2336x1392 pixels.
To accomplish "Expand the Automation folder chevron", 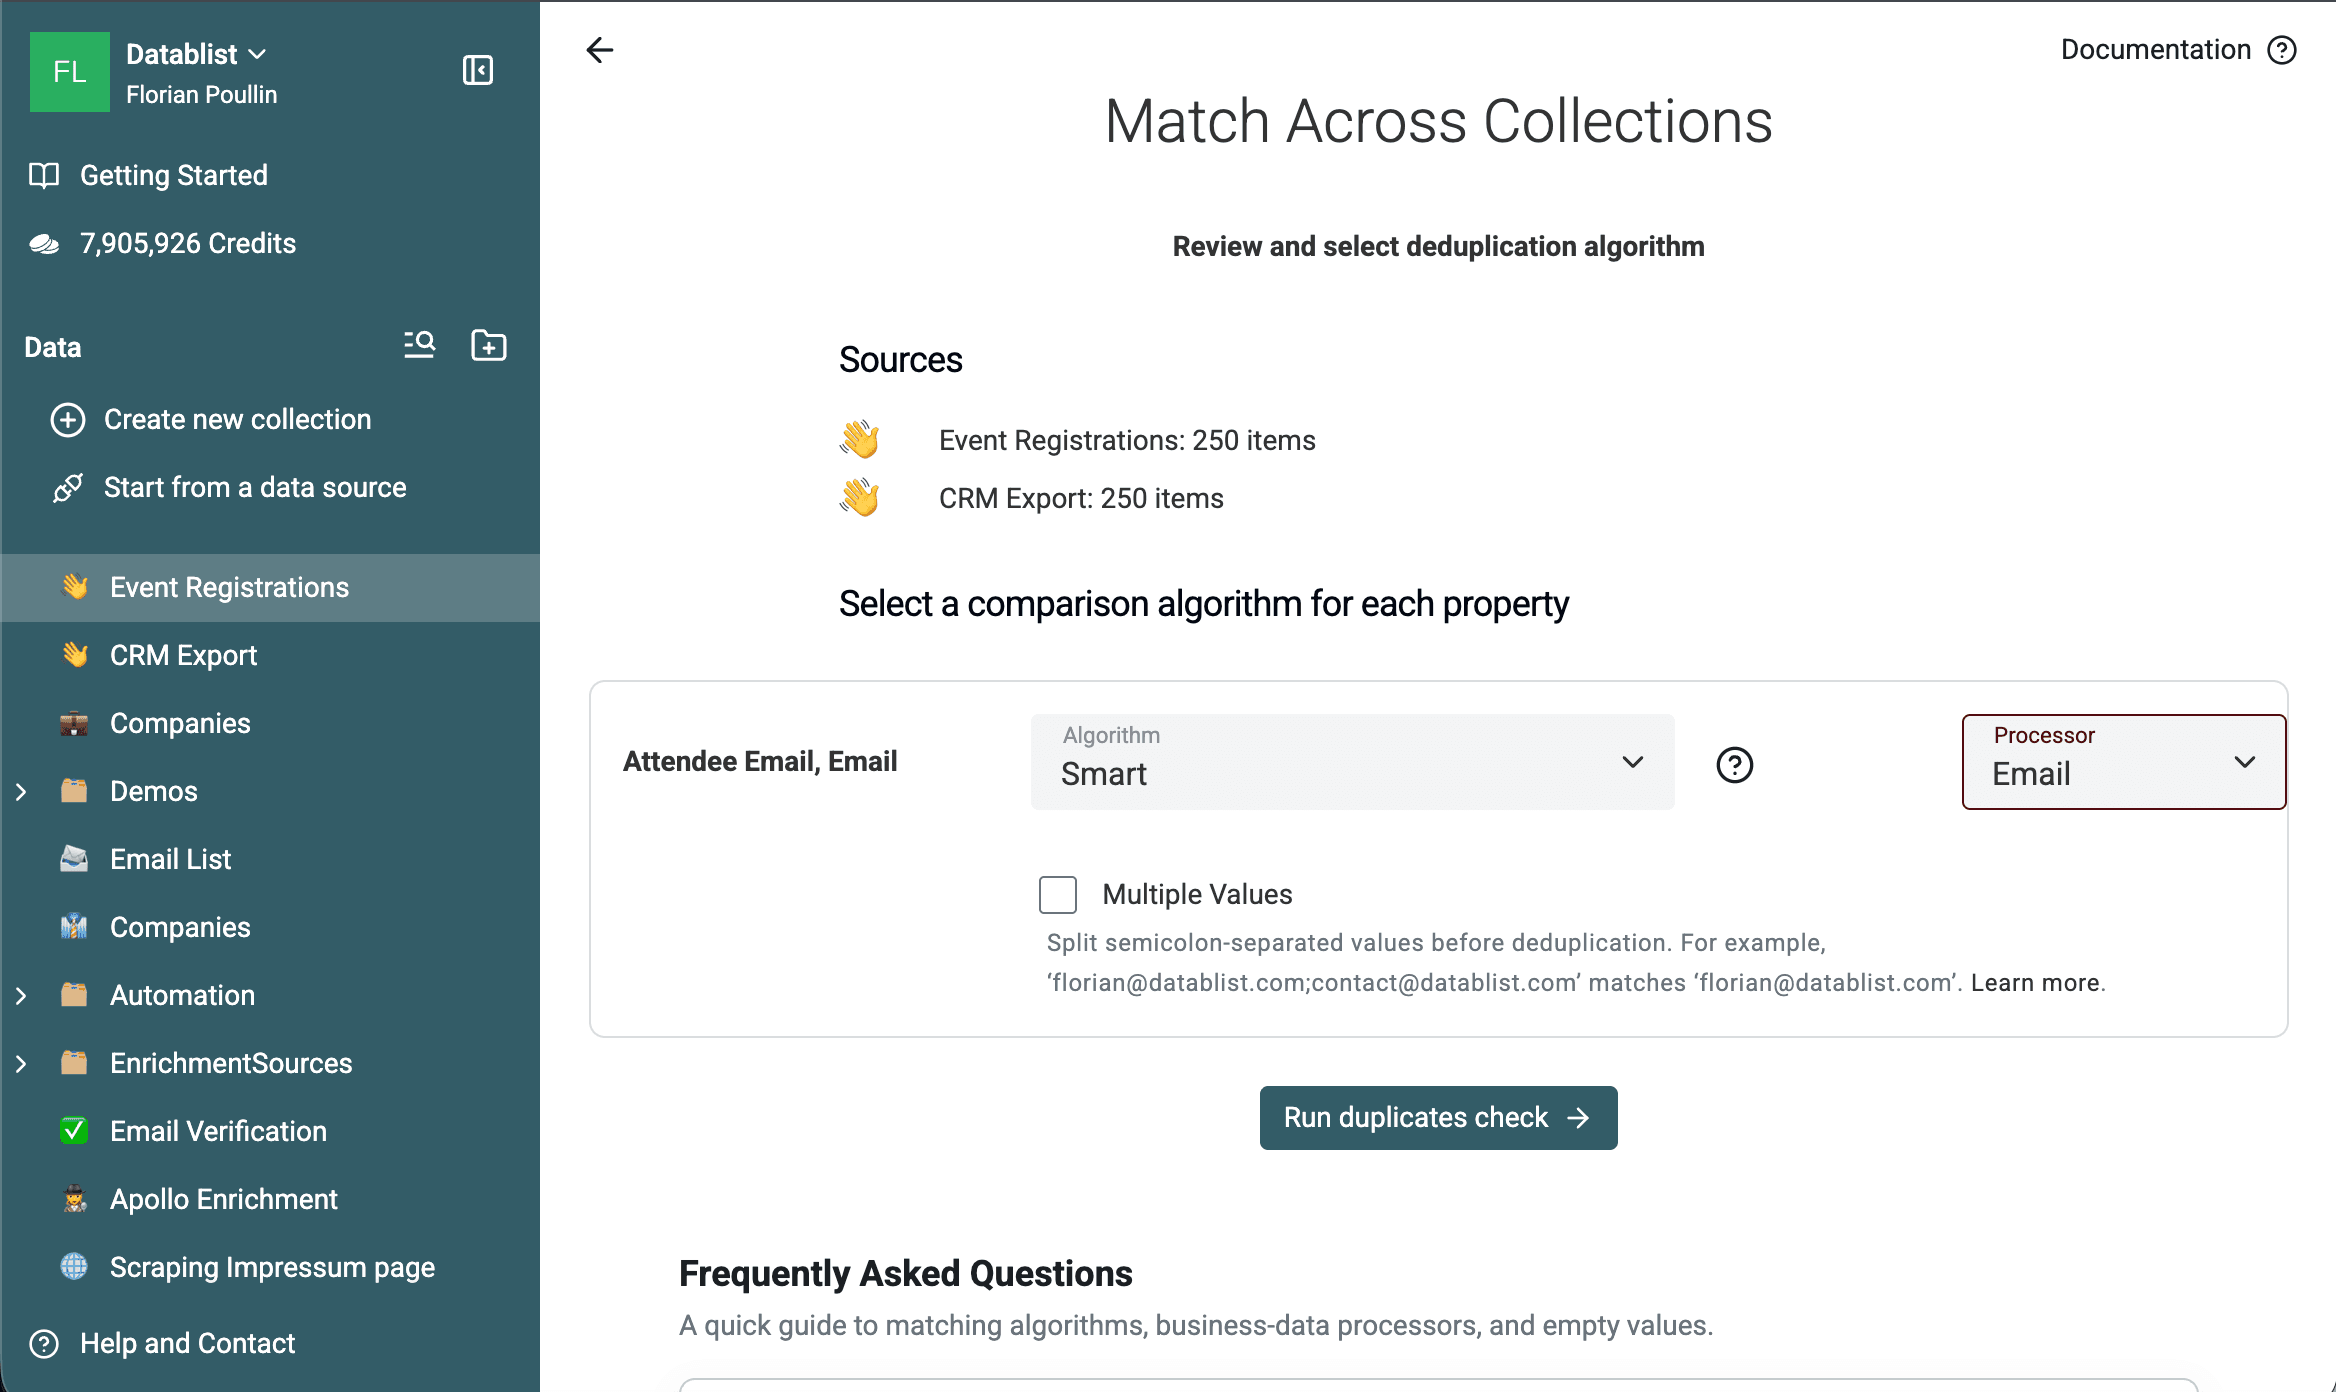I will 21,996.
